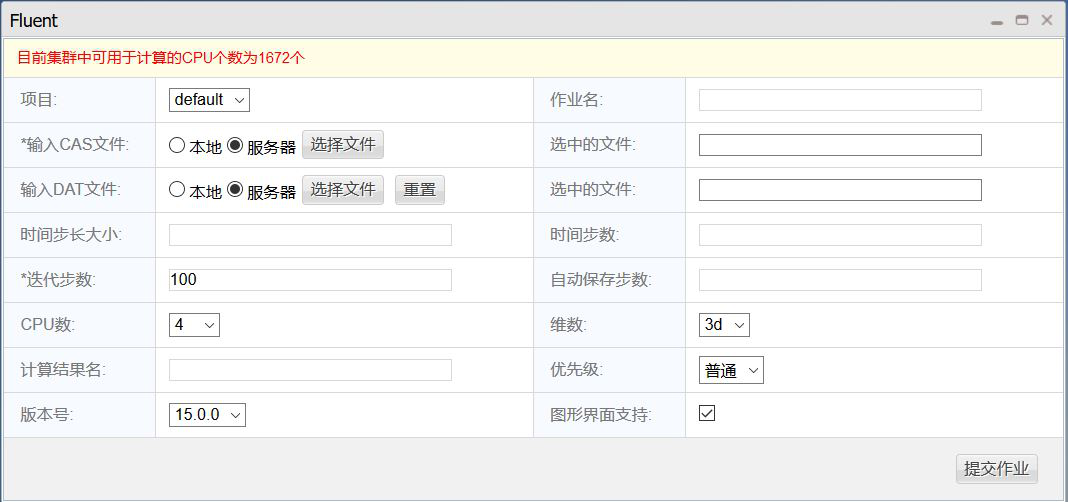Focus the 作业名 input field

(x=840, y=100)
